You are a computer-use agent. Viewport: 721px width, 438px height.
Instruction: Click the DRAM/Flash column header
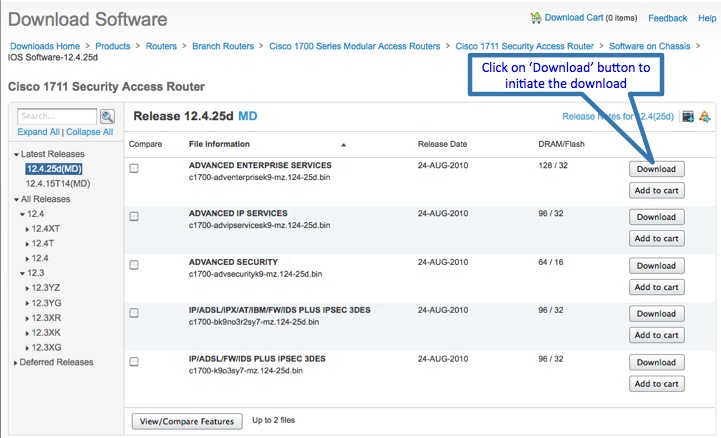coord(561,144)
